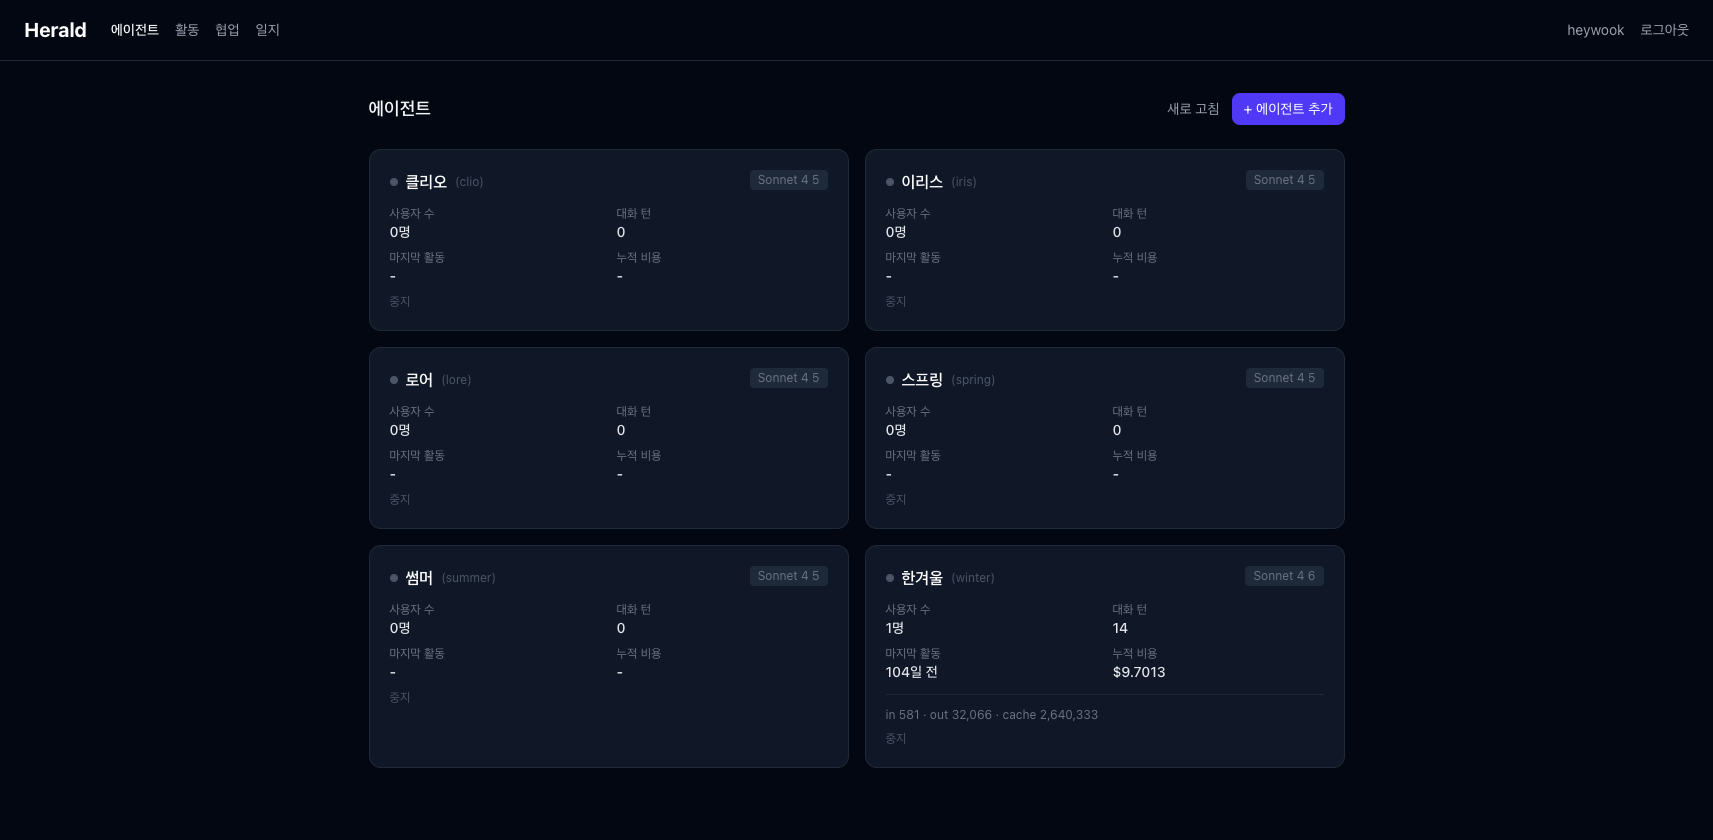
Task: Open the 클리오 agent name
Action: tap(426, 181)
